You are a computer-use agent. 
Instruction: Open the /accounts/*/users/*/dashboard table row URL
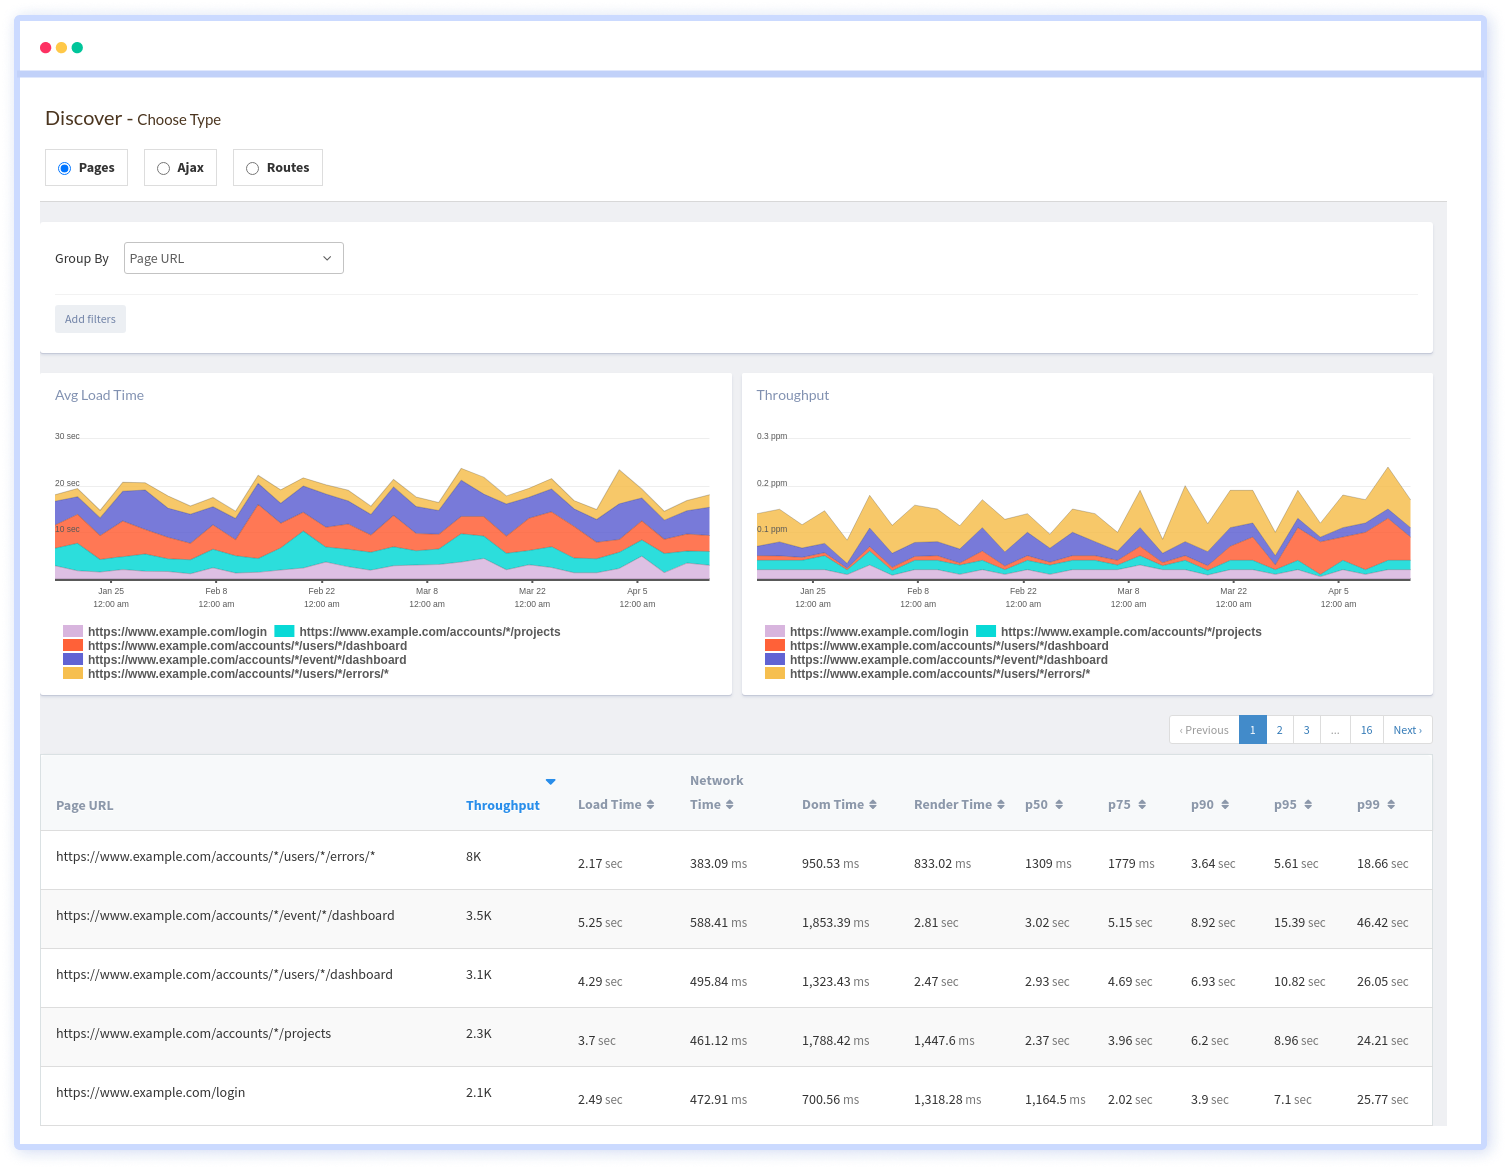[x=224, y=974]
